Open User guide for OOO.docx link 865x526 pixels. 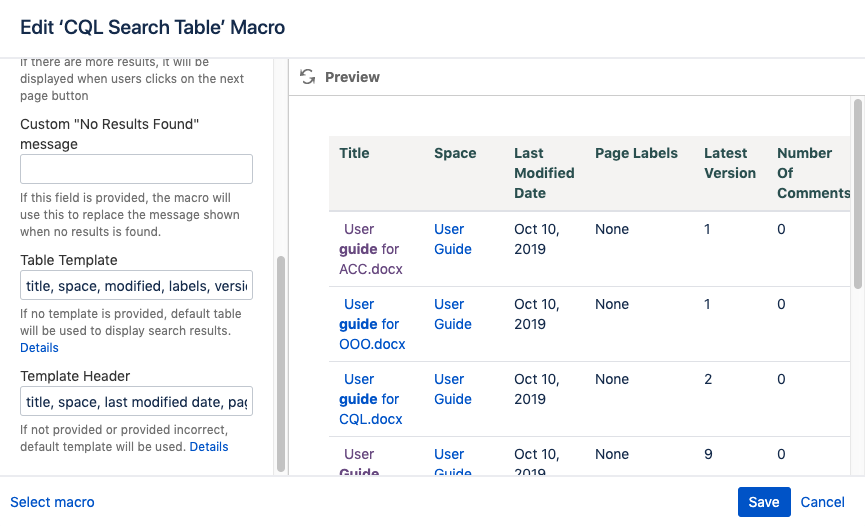(x=370, y=324)
